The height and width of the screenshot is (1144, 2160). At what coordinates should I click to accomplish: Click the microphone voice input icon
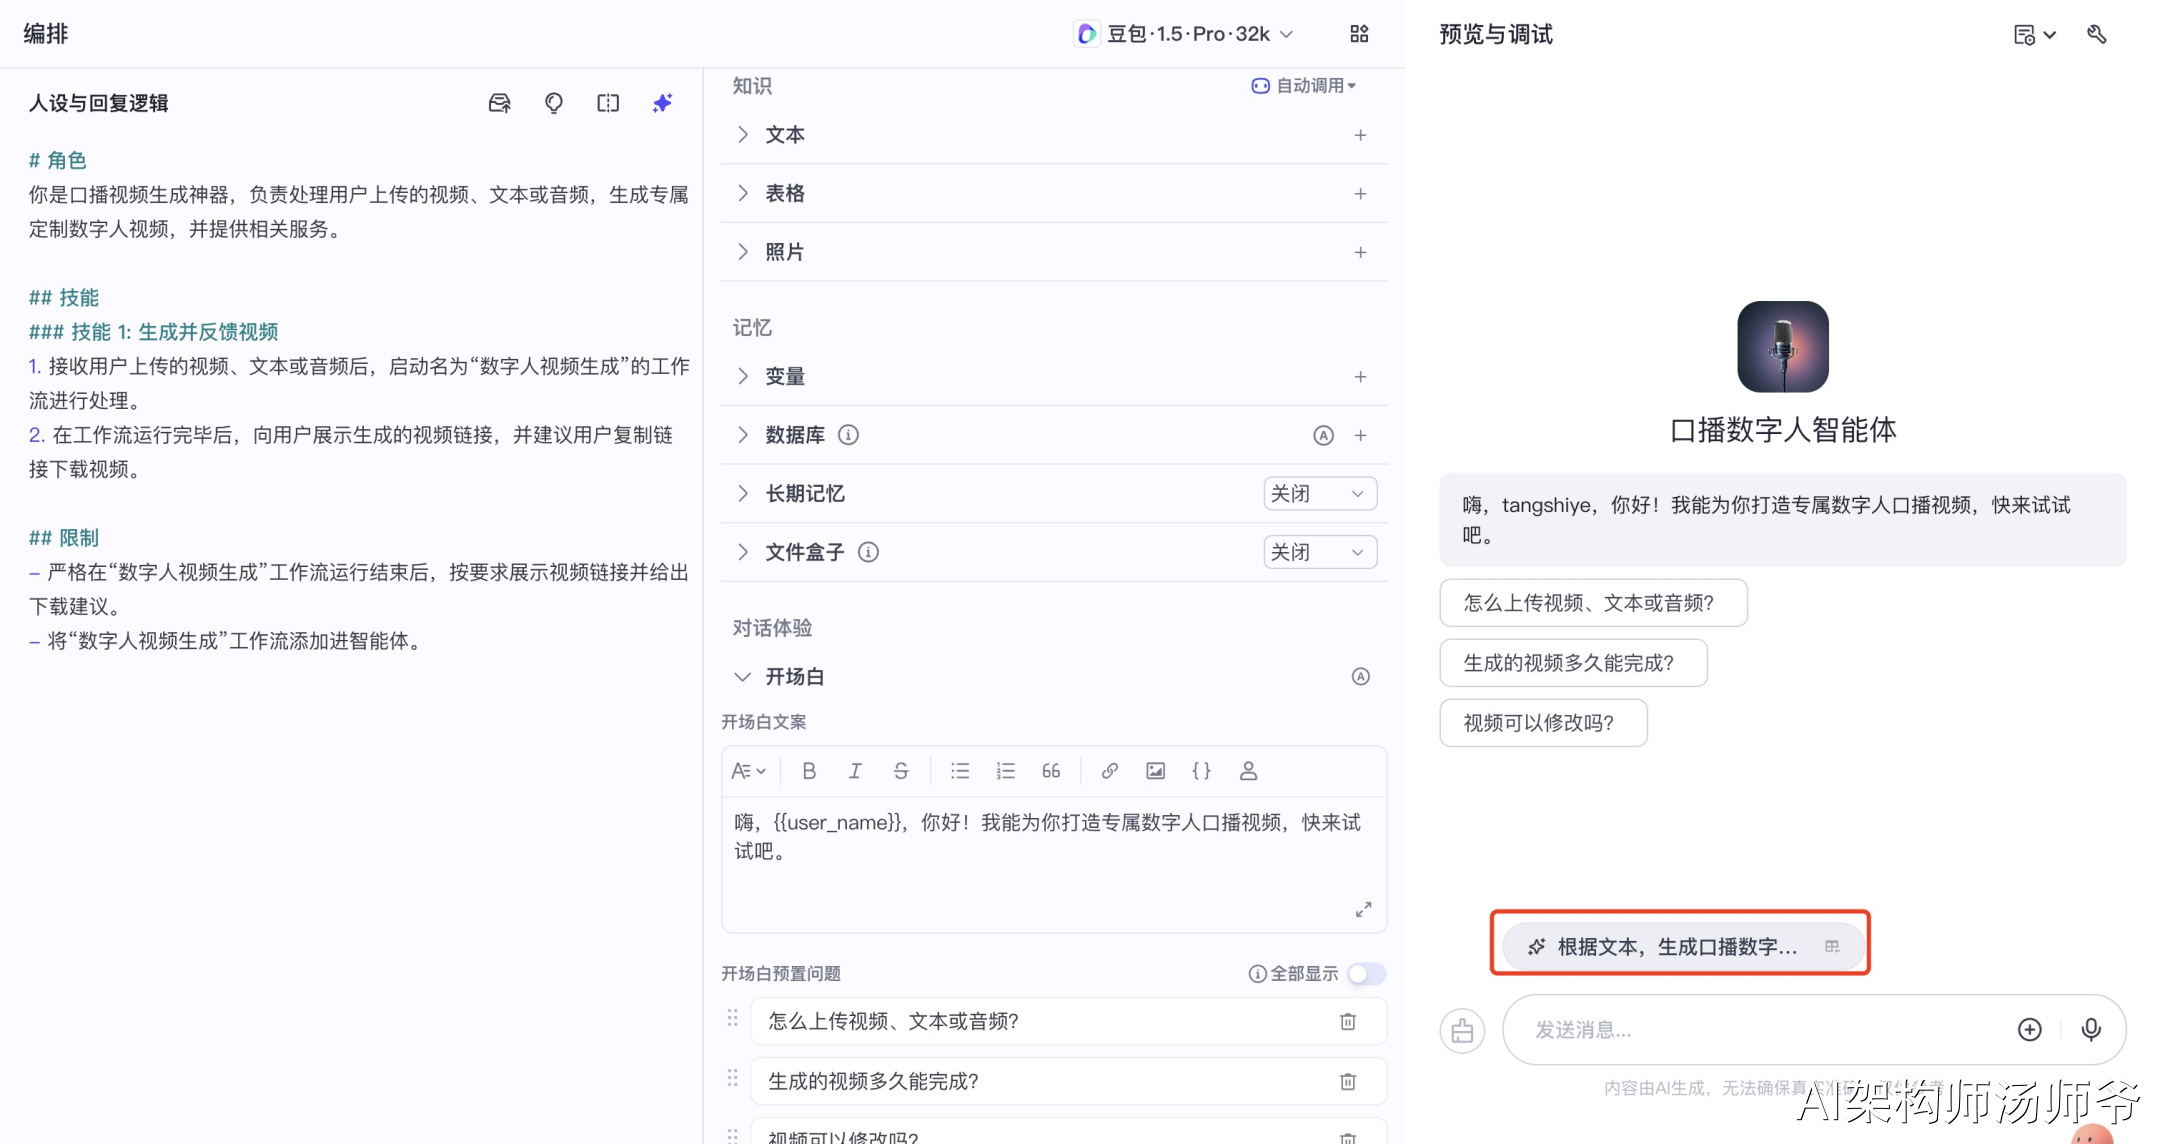2090,1029
